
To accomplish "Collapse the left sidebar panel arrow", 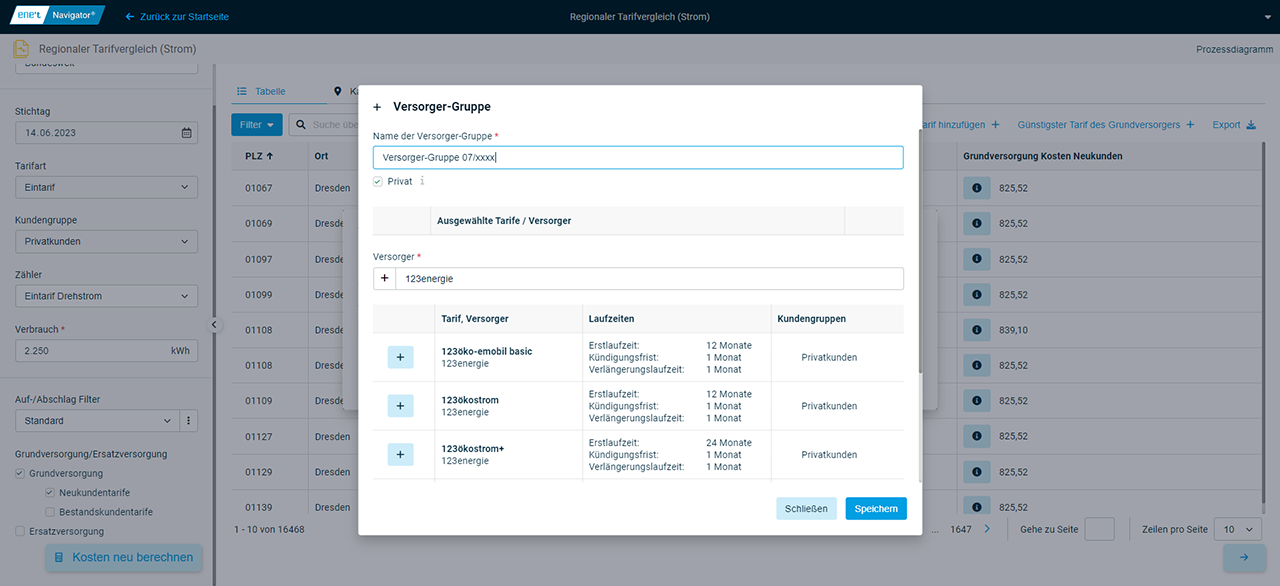I will [213, 325].
